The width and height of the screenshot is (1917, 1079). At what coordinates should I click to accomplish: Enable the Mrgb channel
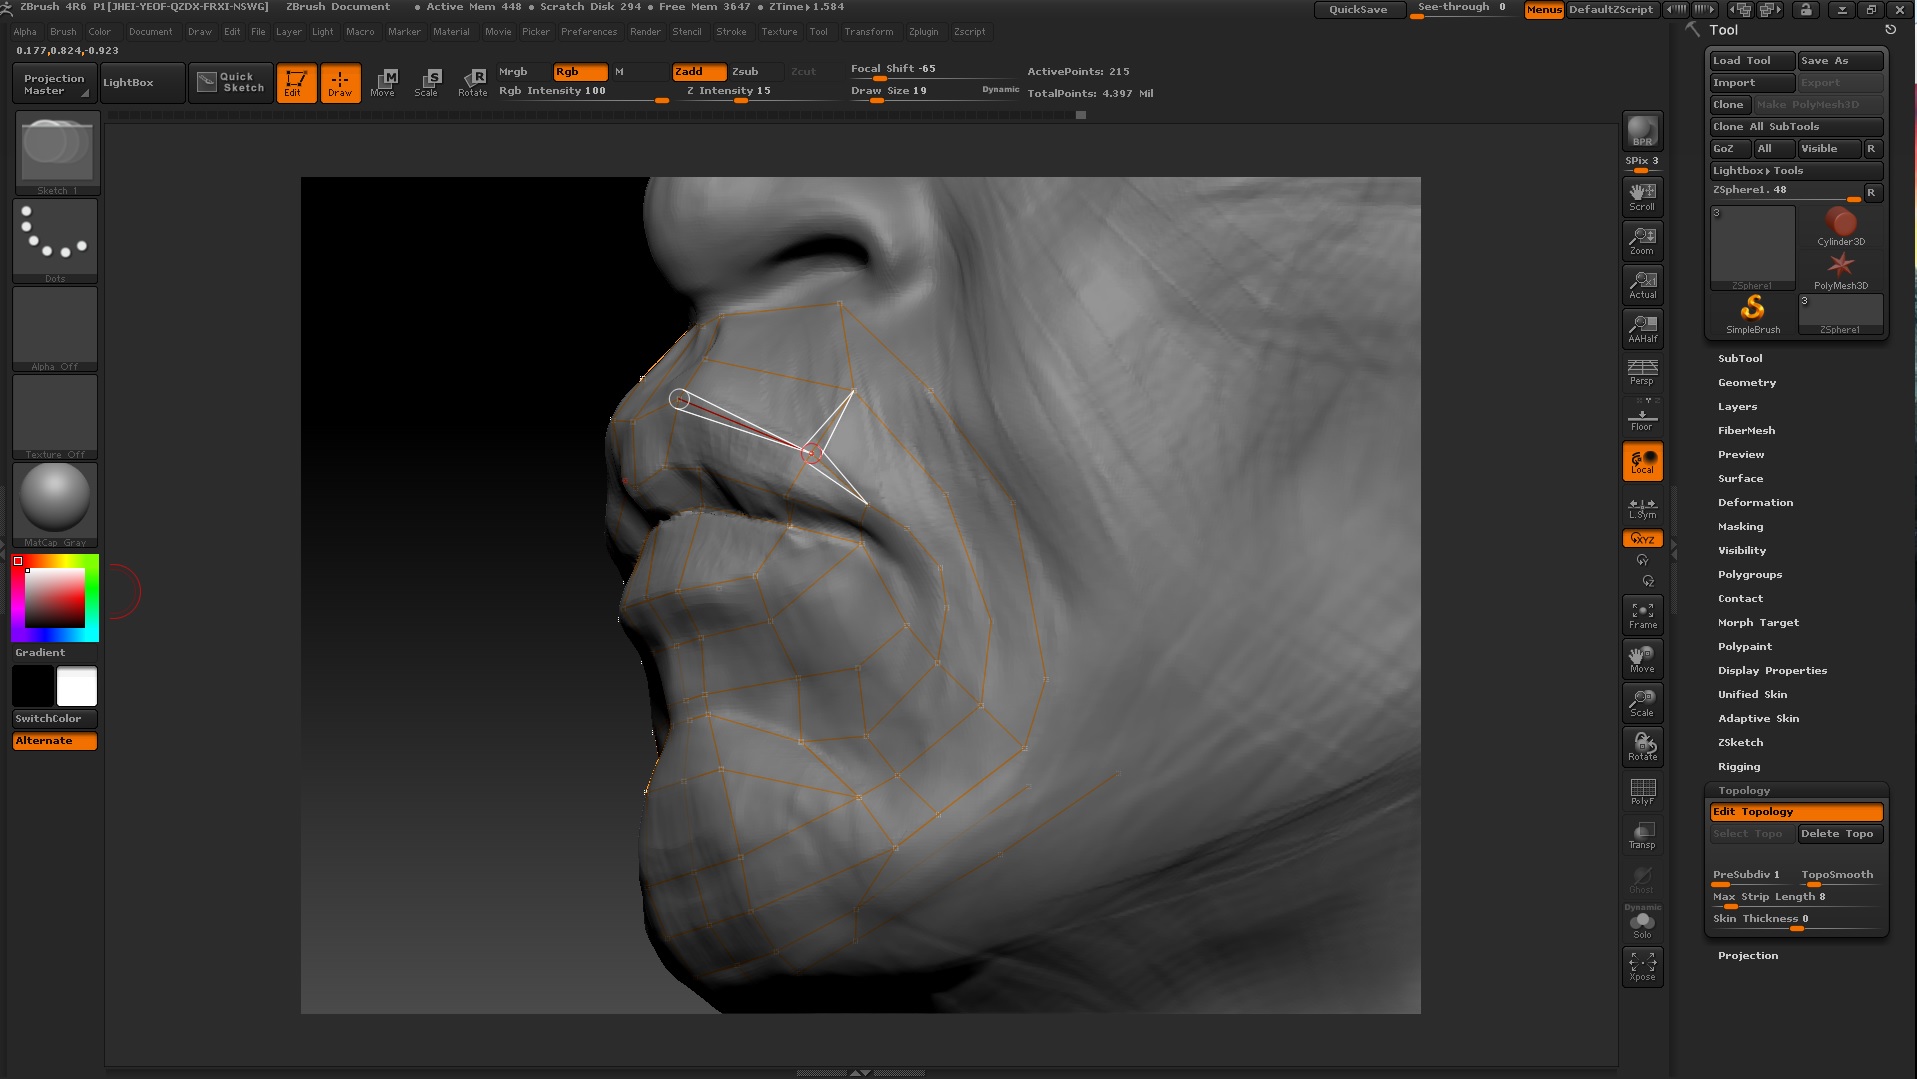523,72
